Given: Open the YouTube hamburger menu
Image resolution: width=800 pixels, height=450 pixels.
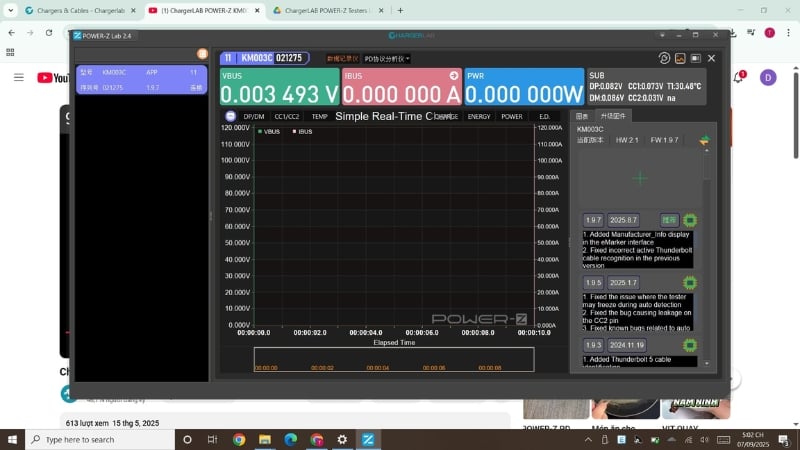Looking at the screenshot, I should coord(18,78).
